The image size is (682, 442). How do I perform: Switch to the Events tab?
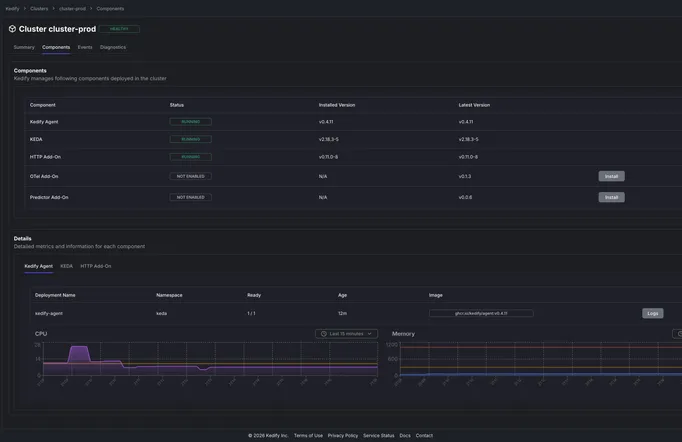click(x=85, y=47)
